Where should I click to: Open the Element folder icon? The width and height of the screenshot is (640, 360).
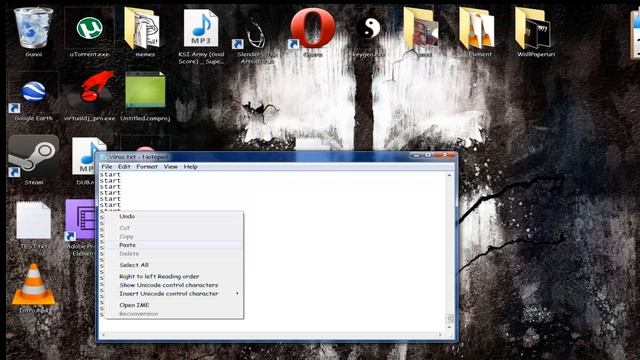tap(476, 28)
